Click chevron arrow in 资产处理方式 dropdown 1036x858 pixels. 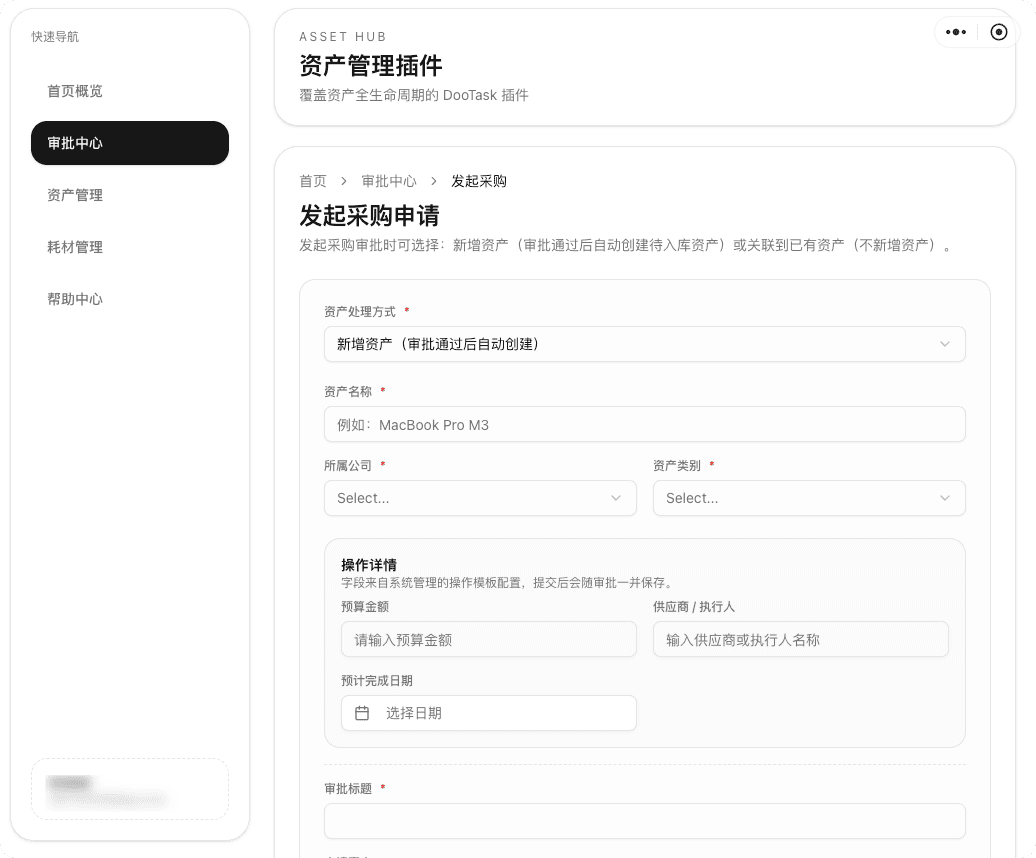pos(945,344)
